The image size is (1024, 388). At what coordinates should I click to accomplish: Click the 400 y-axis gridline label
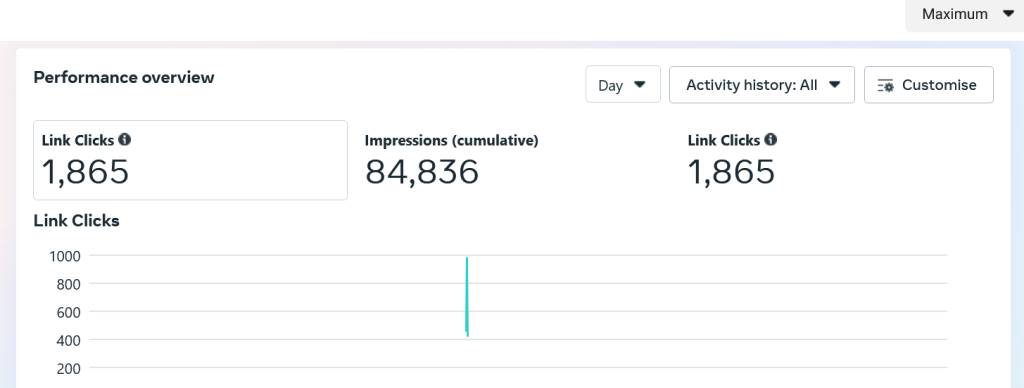pyautogui.click(x=68, y=340)
